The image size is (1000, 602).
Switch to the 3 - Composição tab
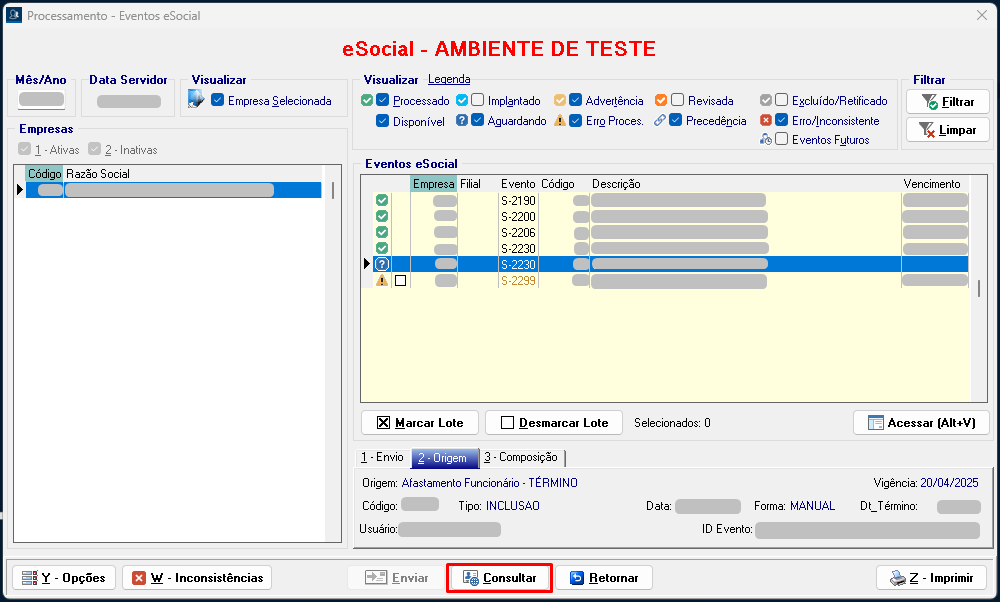521,457
